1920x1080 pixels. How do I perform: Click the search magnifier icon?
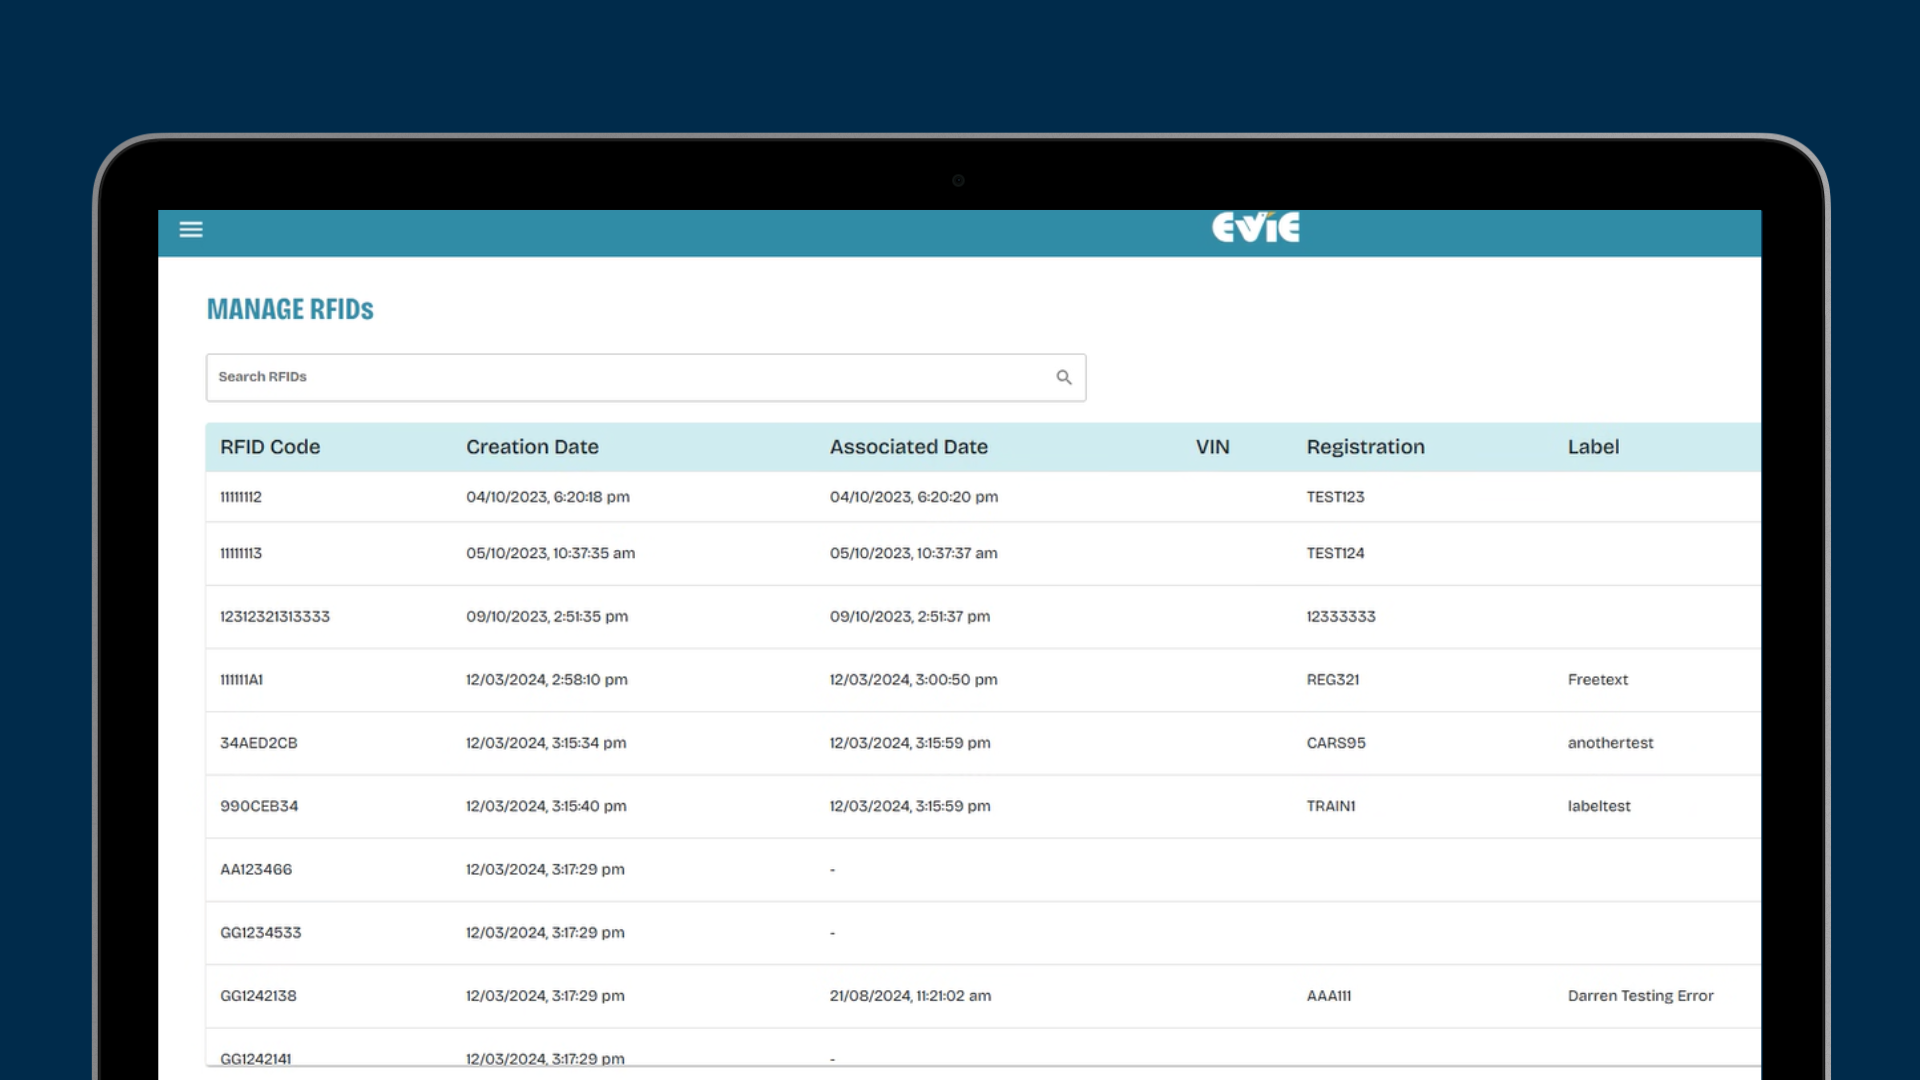(x=1064, y=377)
